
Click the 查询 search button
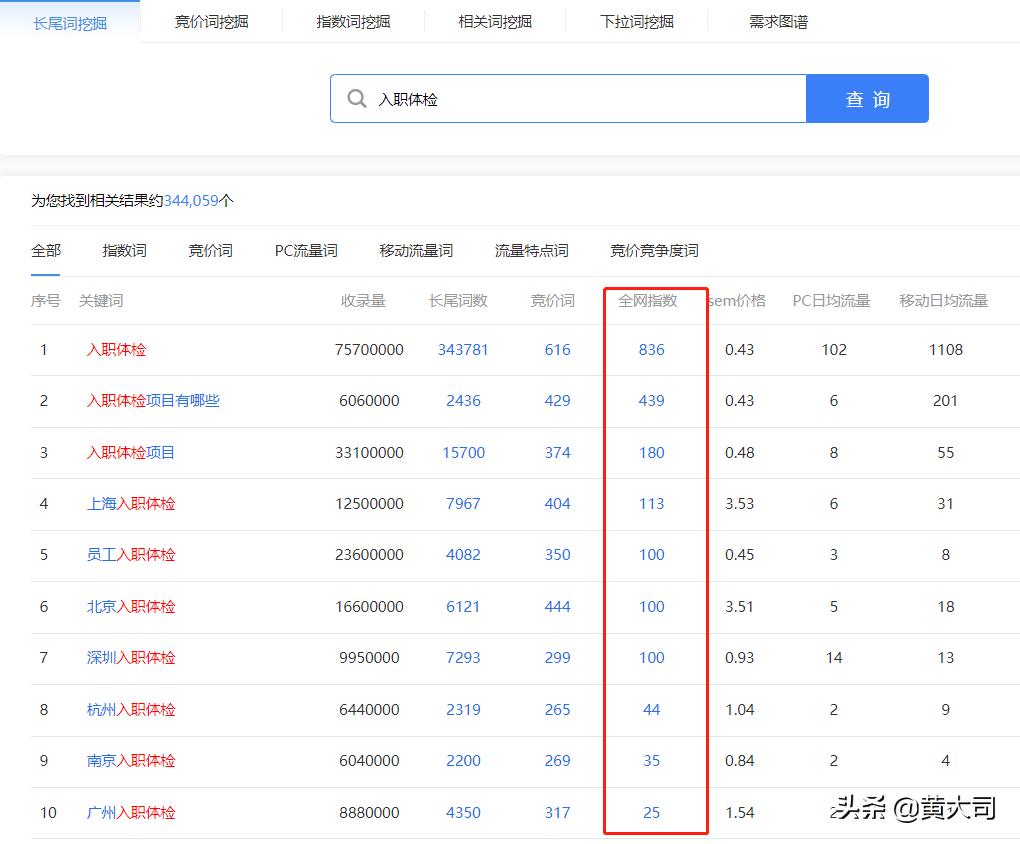(x=866, y=98)
